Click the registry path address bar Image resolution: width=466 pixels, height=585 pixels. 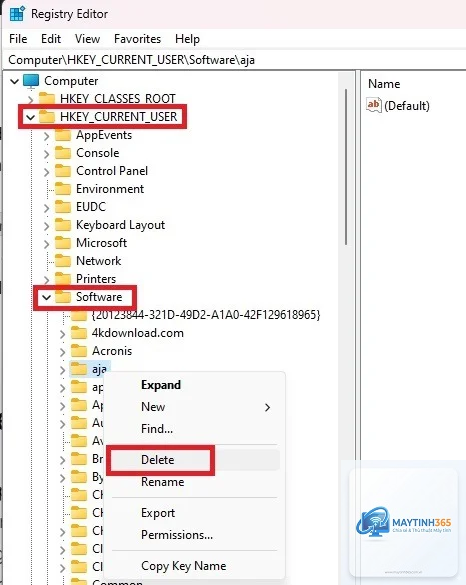point(234,60)
